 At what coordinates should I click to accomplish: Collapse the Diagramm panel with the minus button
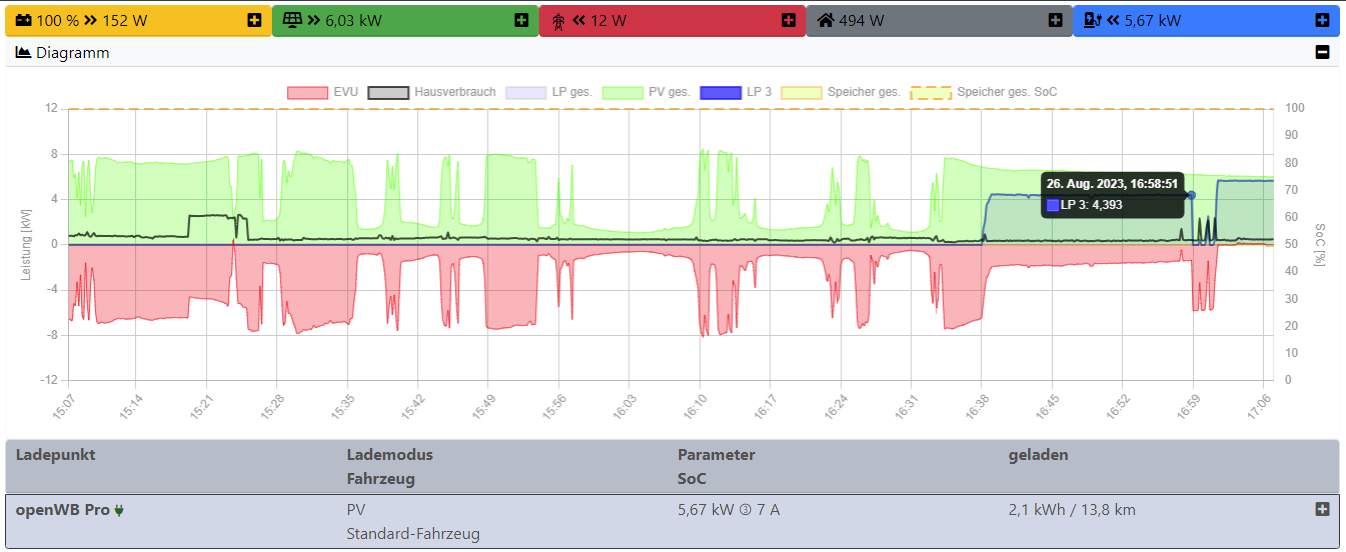click(1322, 52)
